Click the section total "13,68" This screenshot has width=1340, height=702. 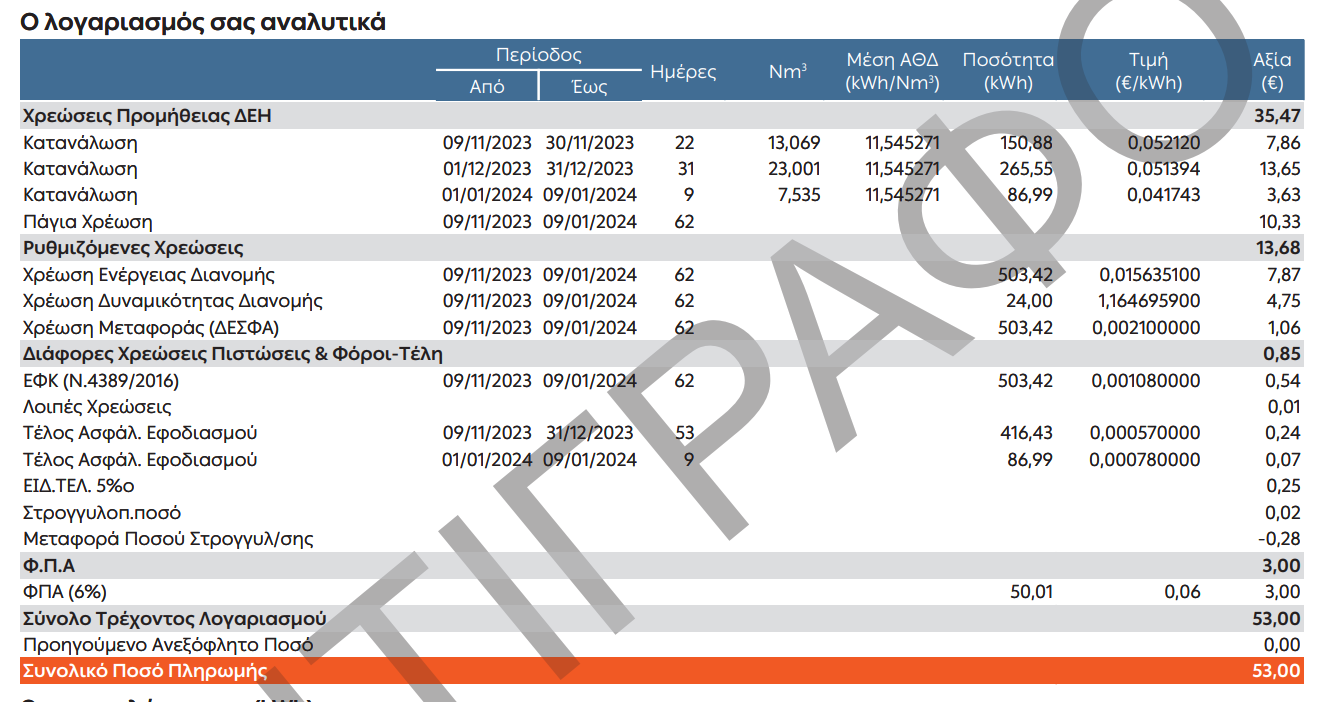[1278, 248]
